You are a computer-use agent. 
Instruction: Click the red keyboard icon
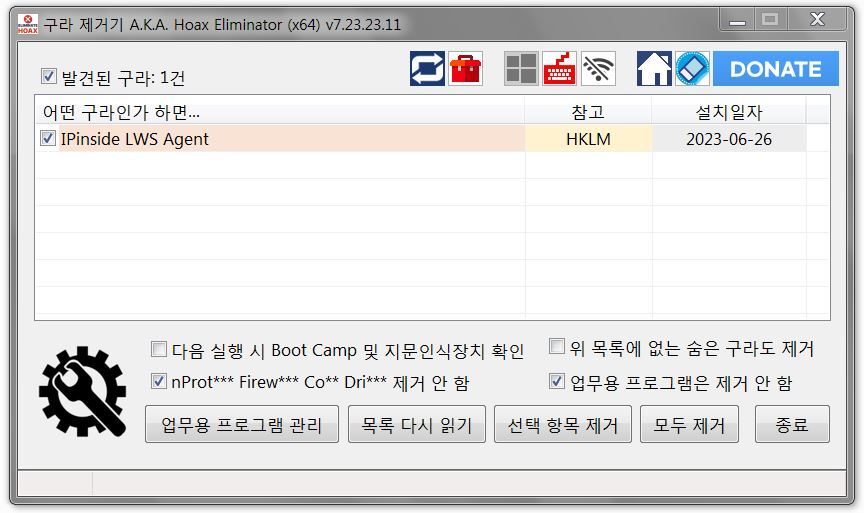(560, 69)
